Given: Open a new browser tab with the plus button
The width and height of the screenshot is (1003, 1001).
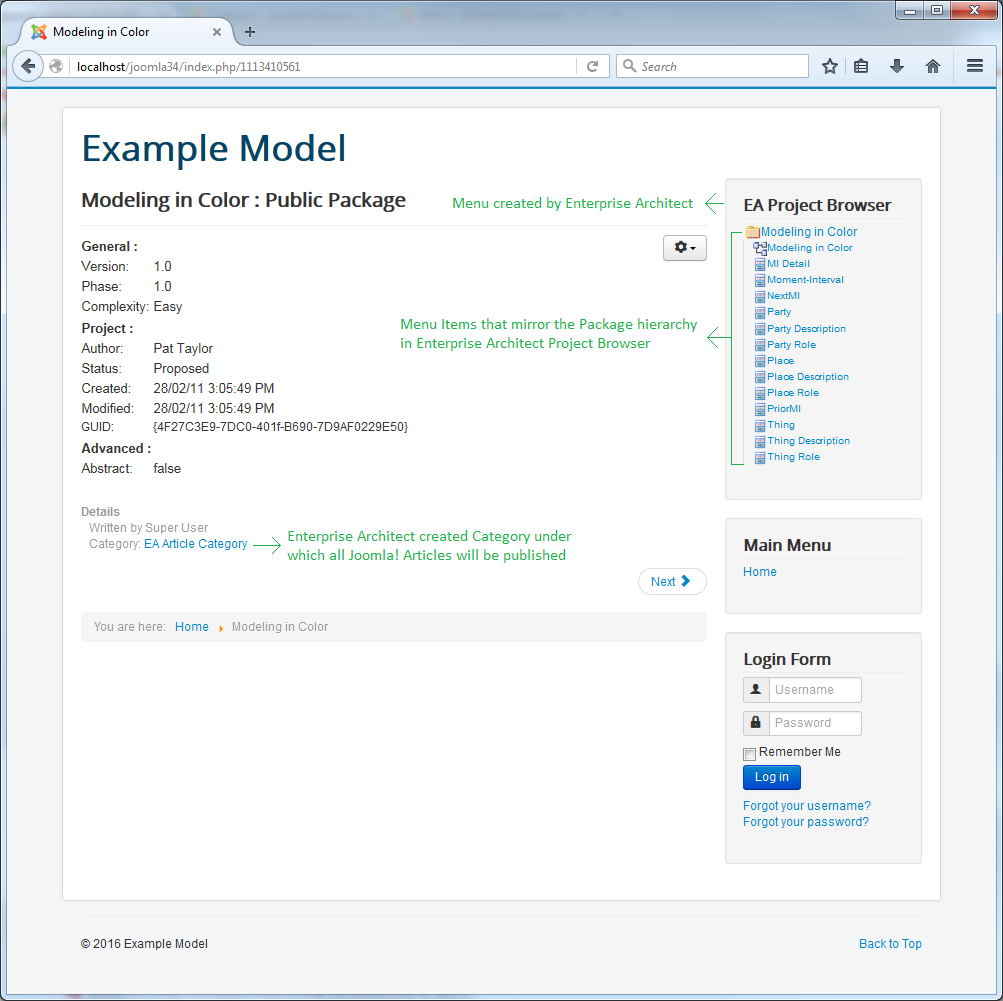Looking at the screenshot, I should click(249, 31).
